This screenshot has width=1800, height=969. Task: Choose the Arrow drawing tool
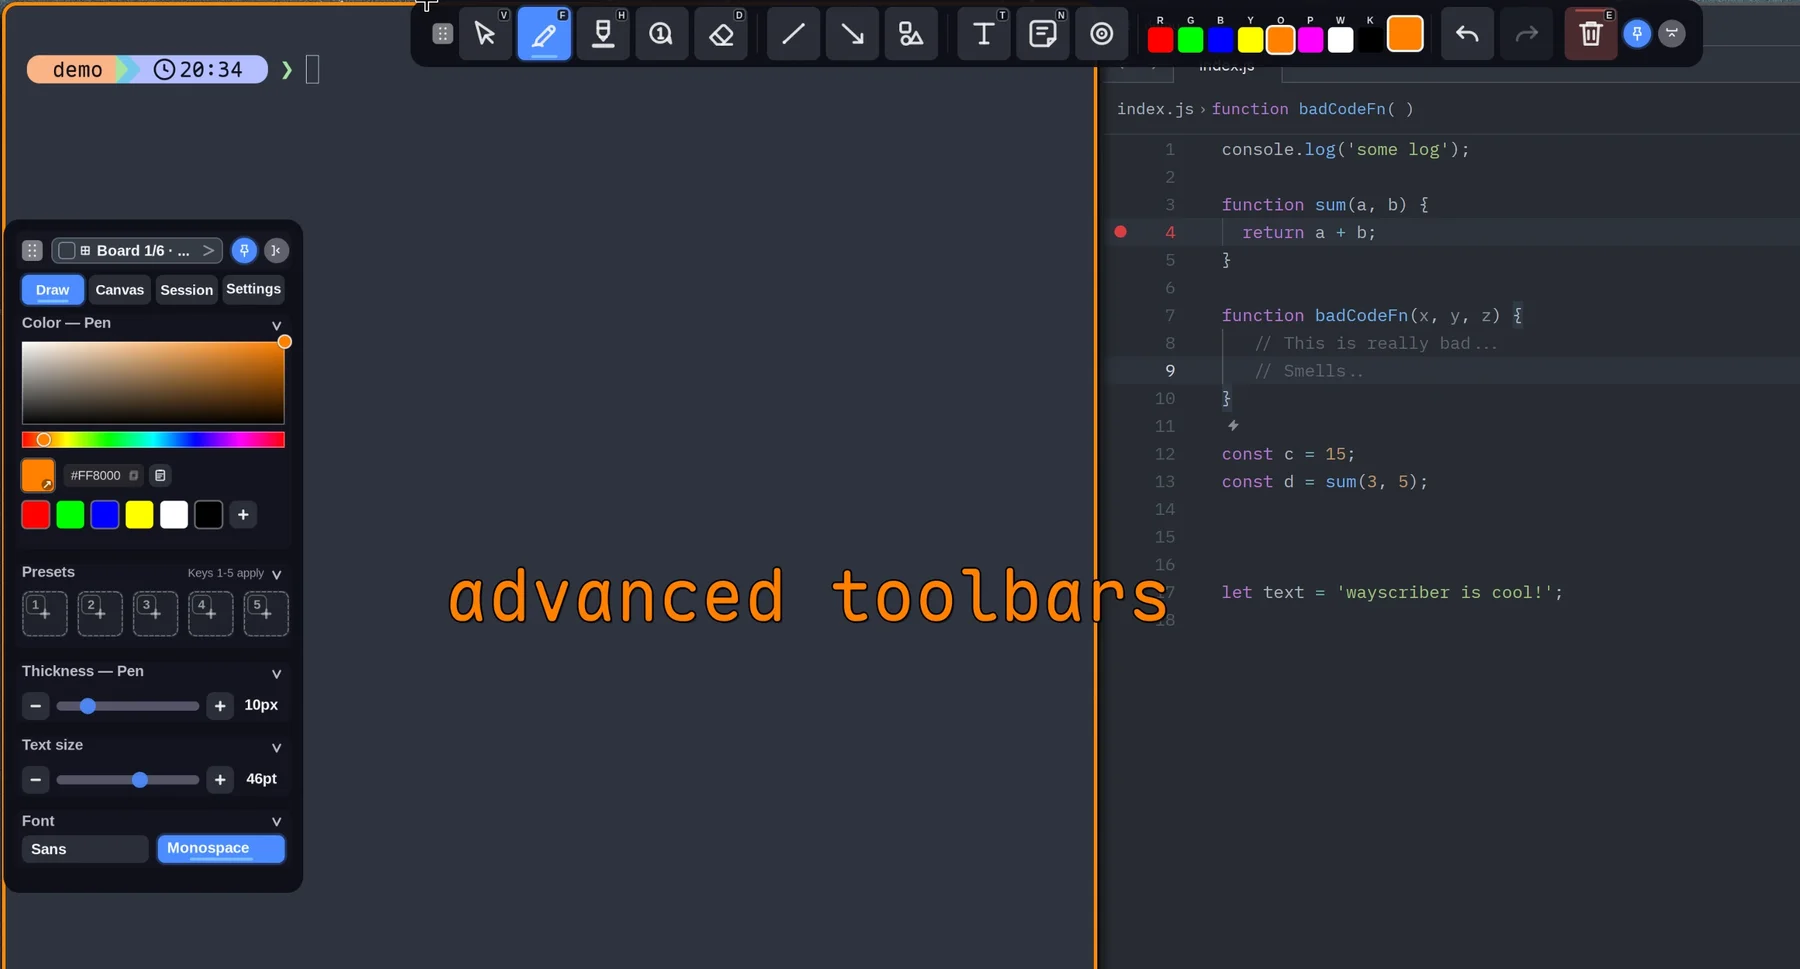click(852, 34)
